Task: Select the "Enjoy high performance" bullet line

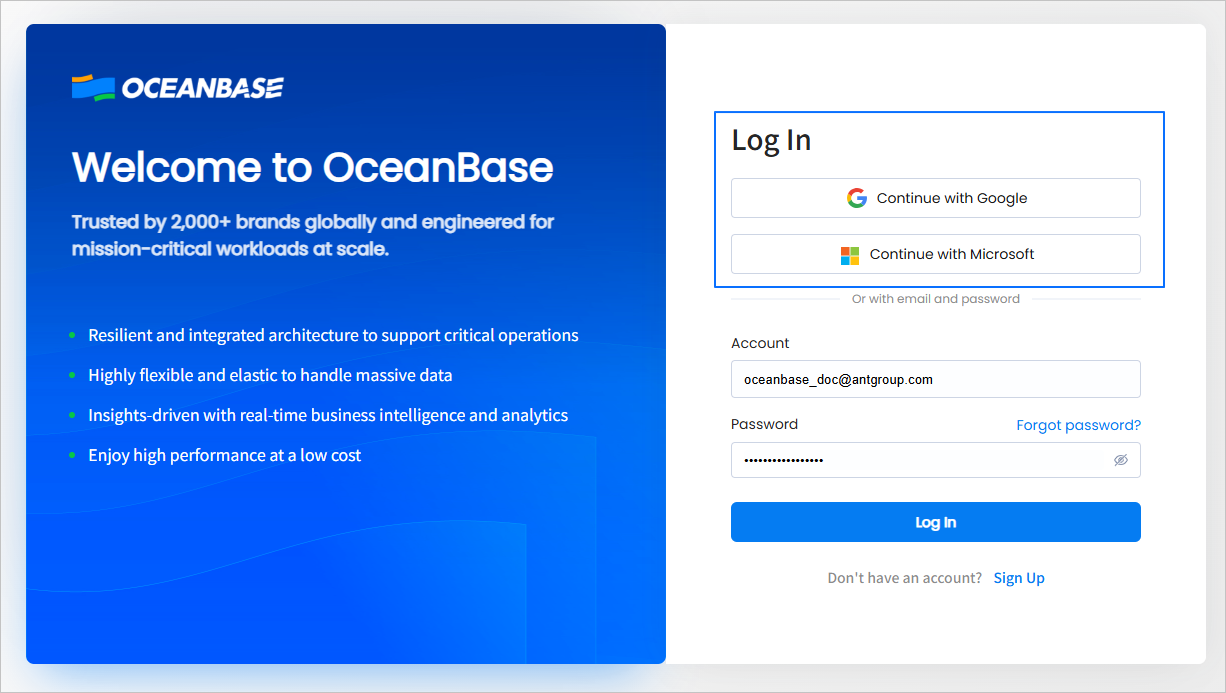Action: coord(225,455)
